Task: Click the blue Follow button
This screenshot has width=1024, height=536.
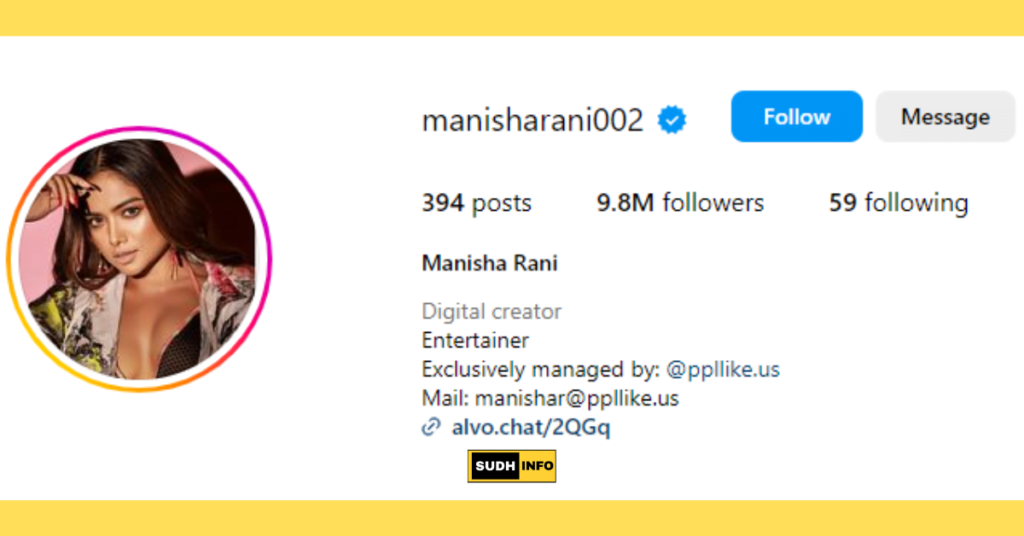Action: point(796,116)
